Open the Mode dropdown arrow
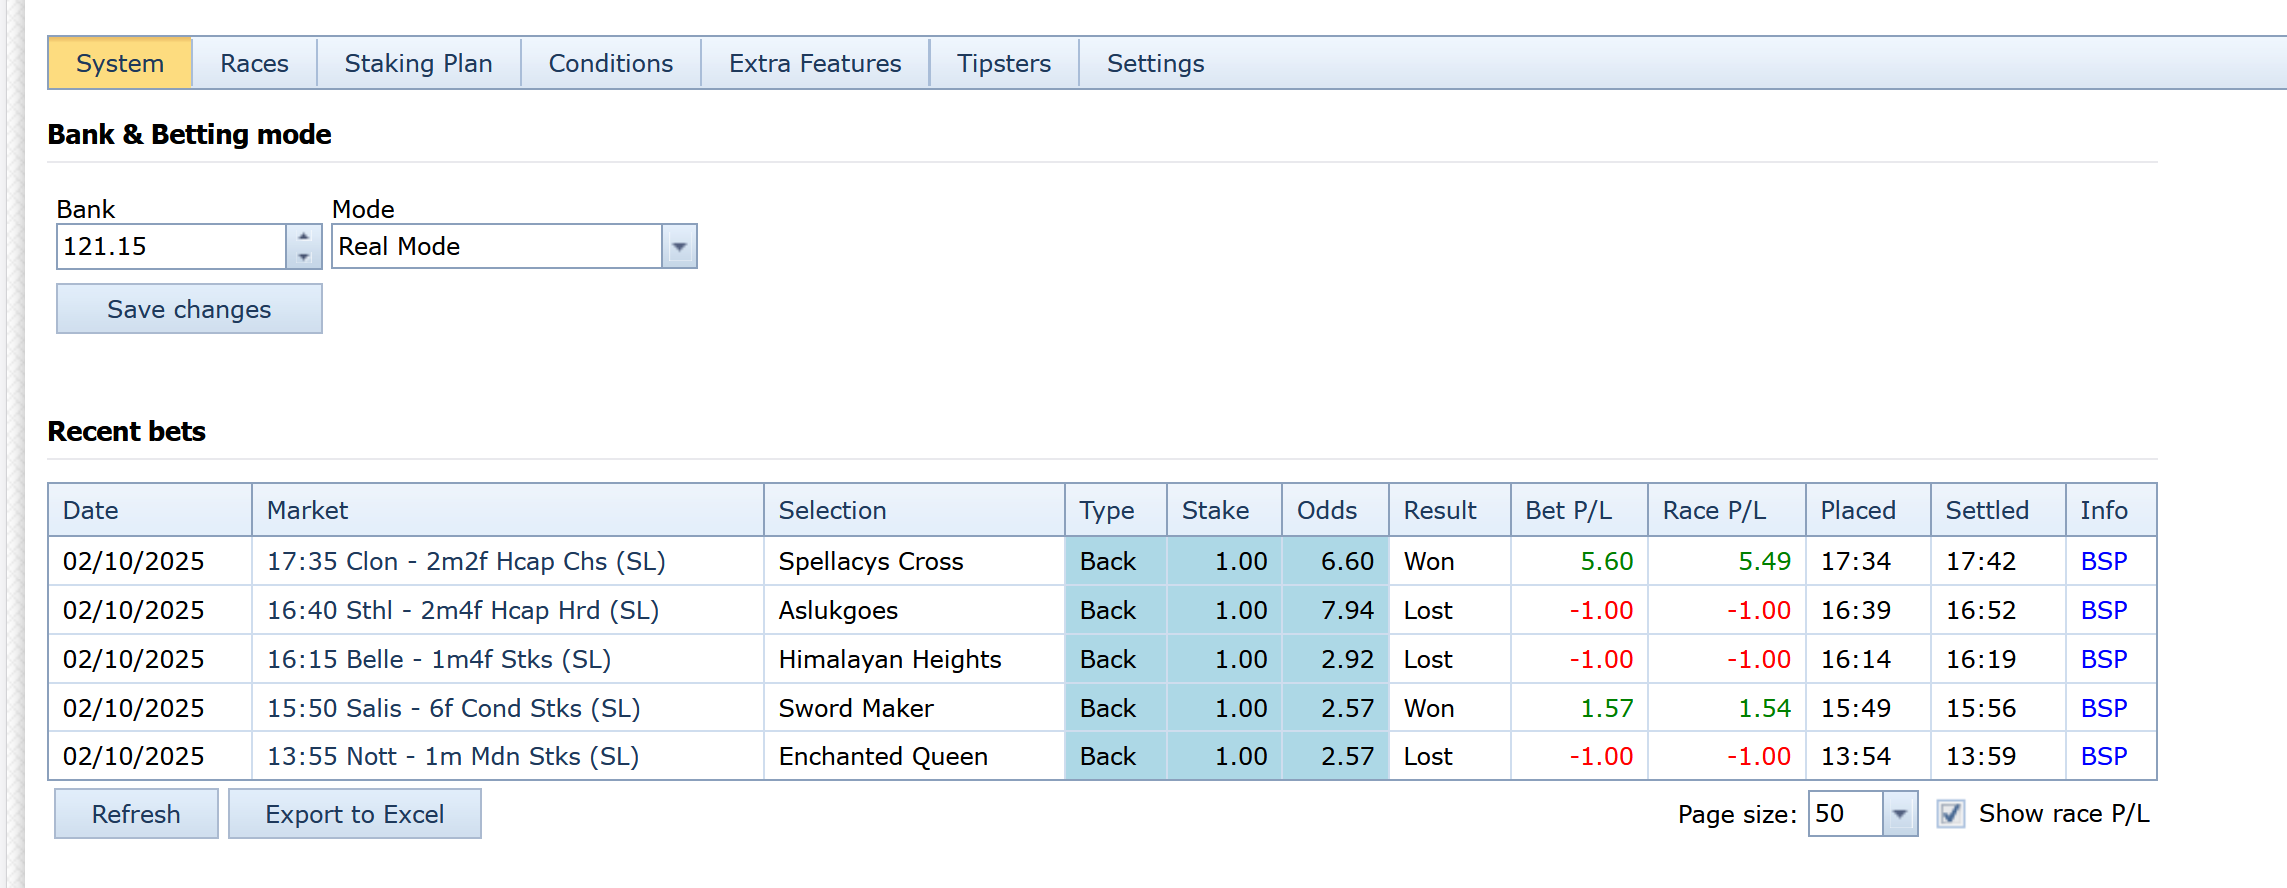The height and width of the screenshot is (888, 2287). pyautogui.click(x=679, y=247)
